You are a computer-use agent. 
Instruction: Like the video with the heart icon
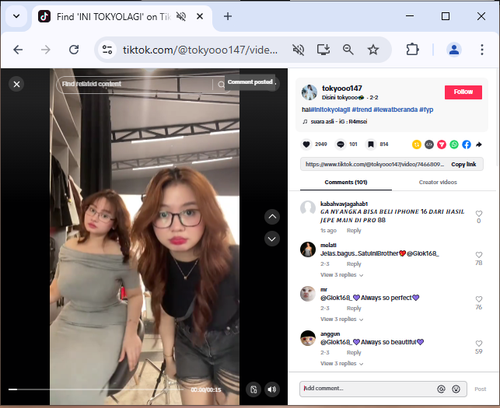306,144
